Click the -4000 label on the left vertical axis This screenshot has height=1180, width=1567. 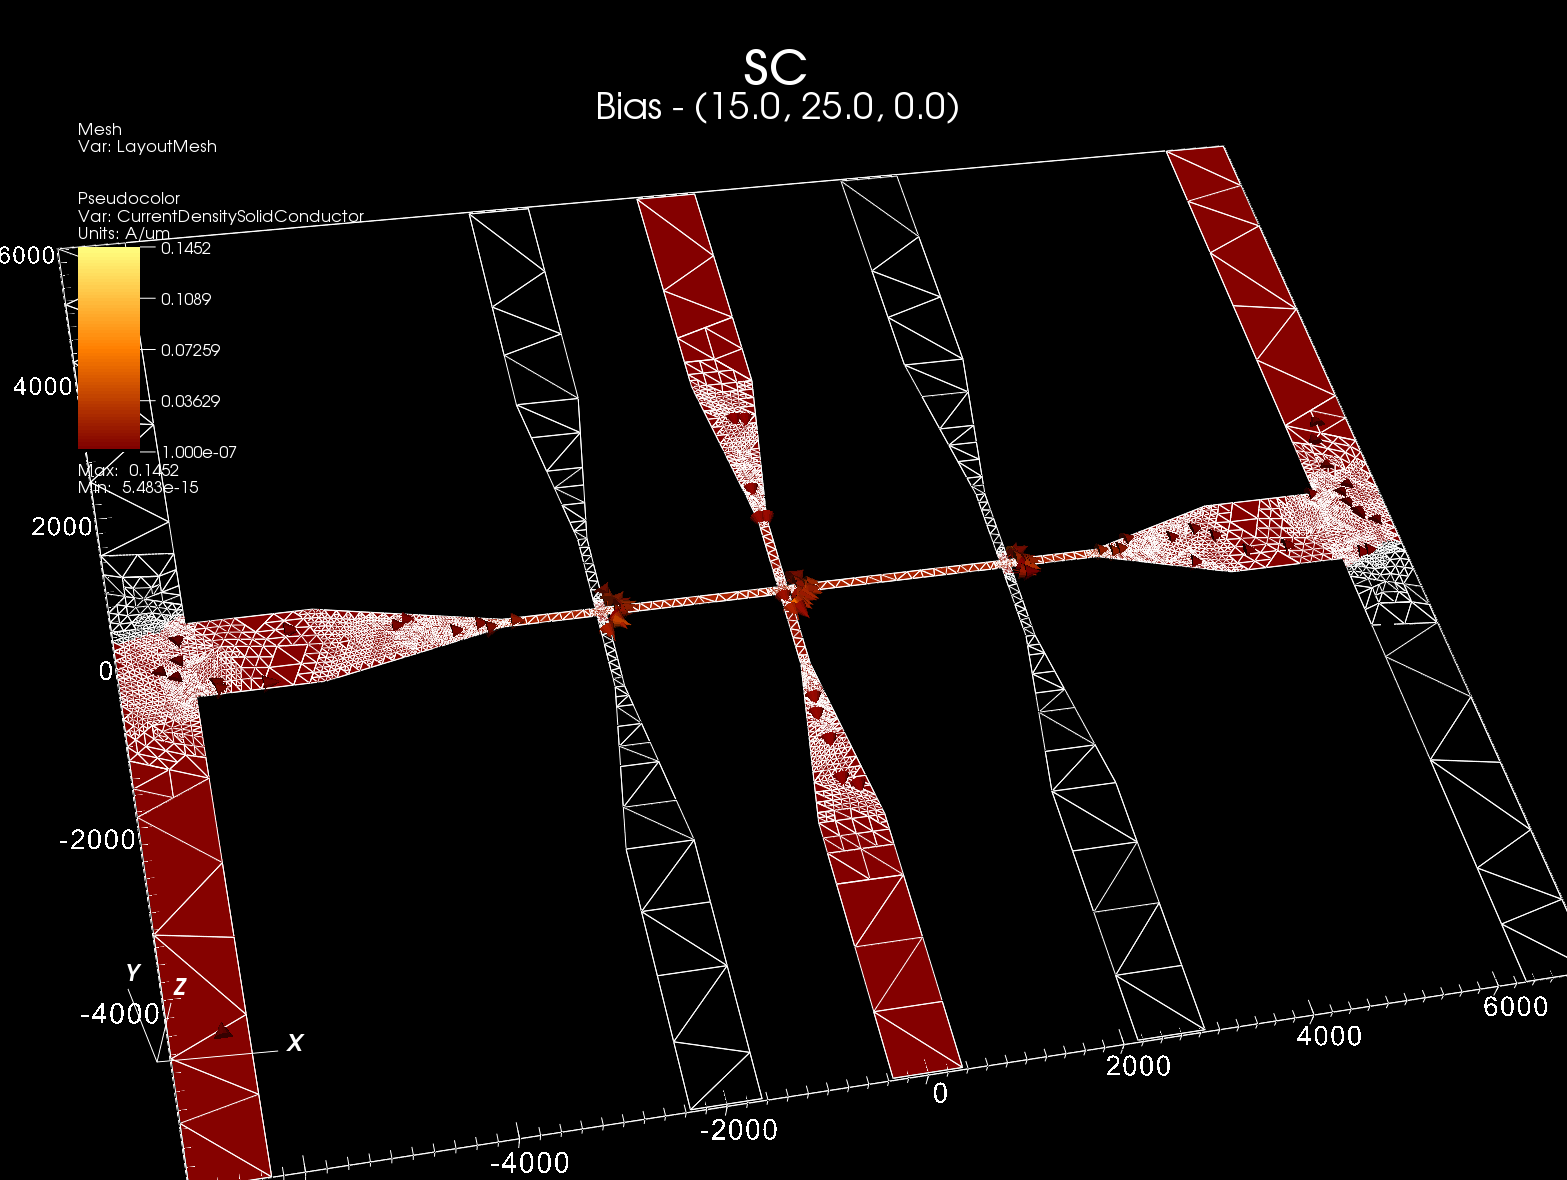(x=119, y=1014)
